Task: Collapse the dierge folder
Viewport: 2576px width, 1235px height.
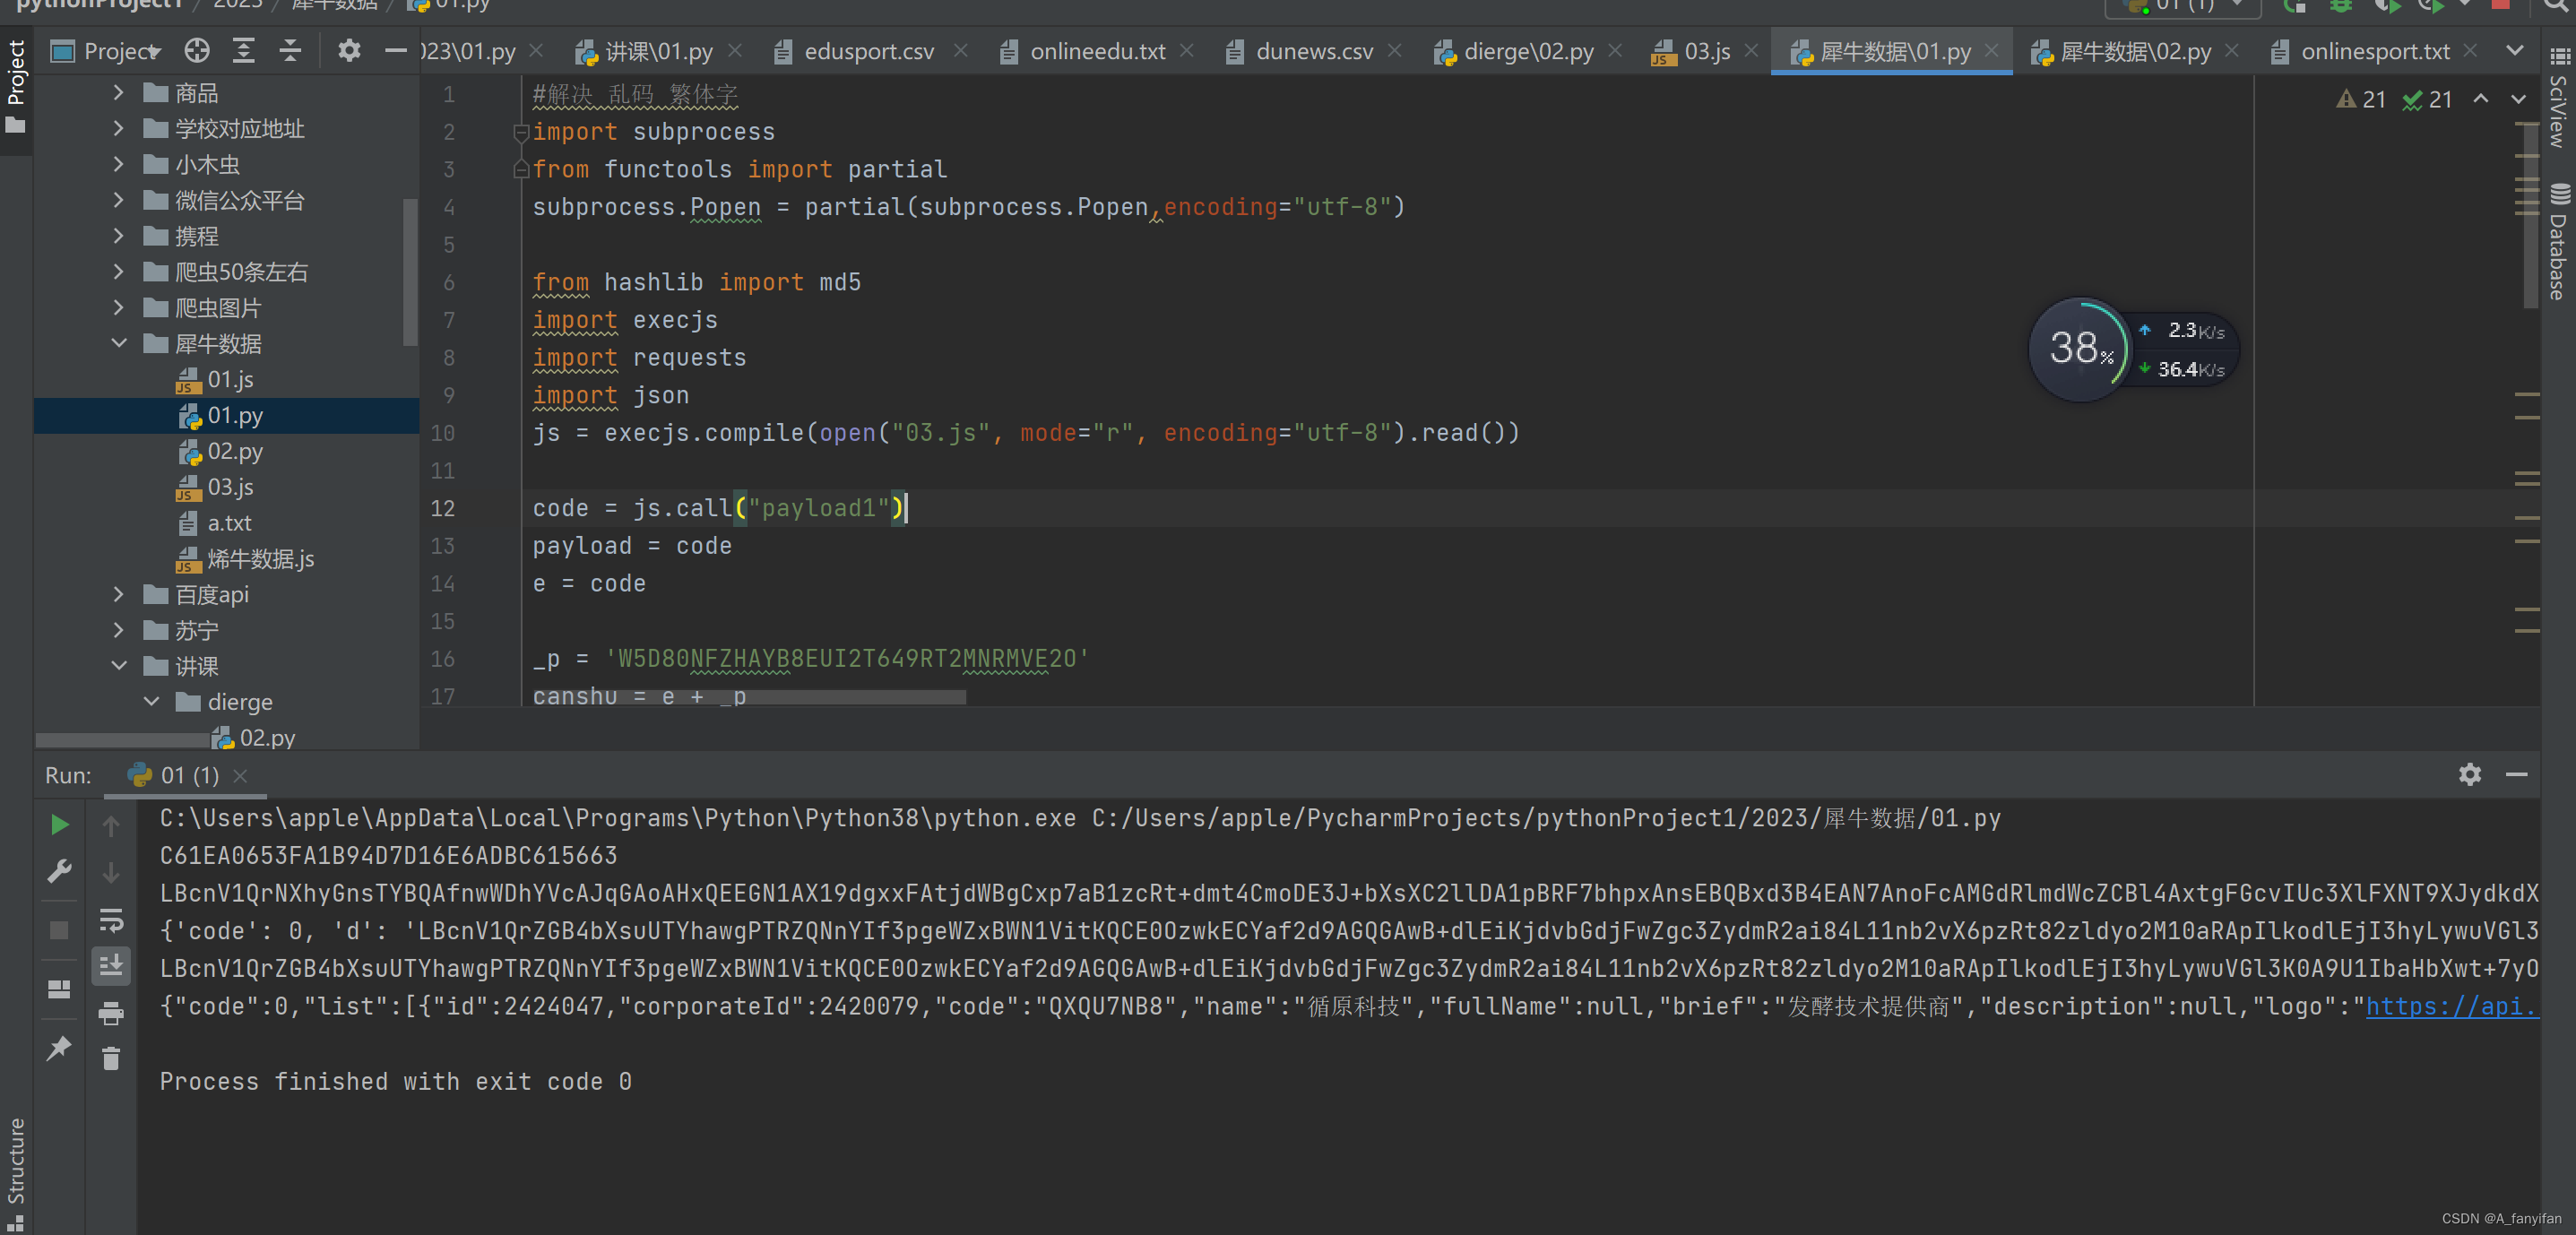Action: coord(152,701)
